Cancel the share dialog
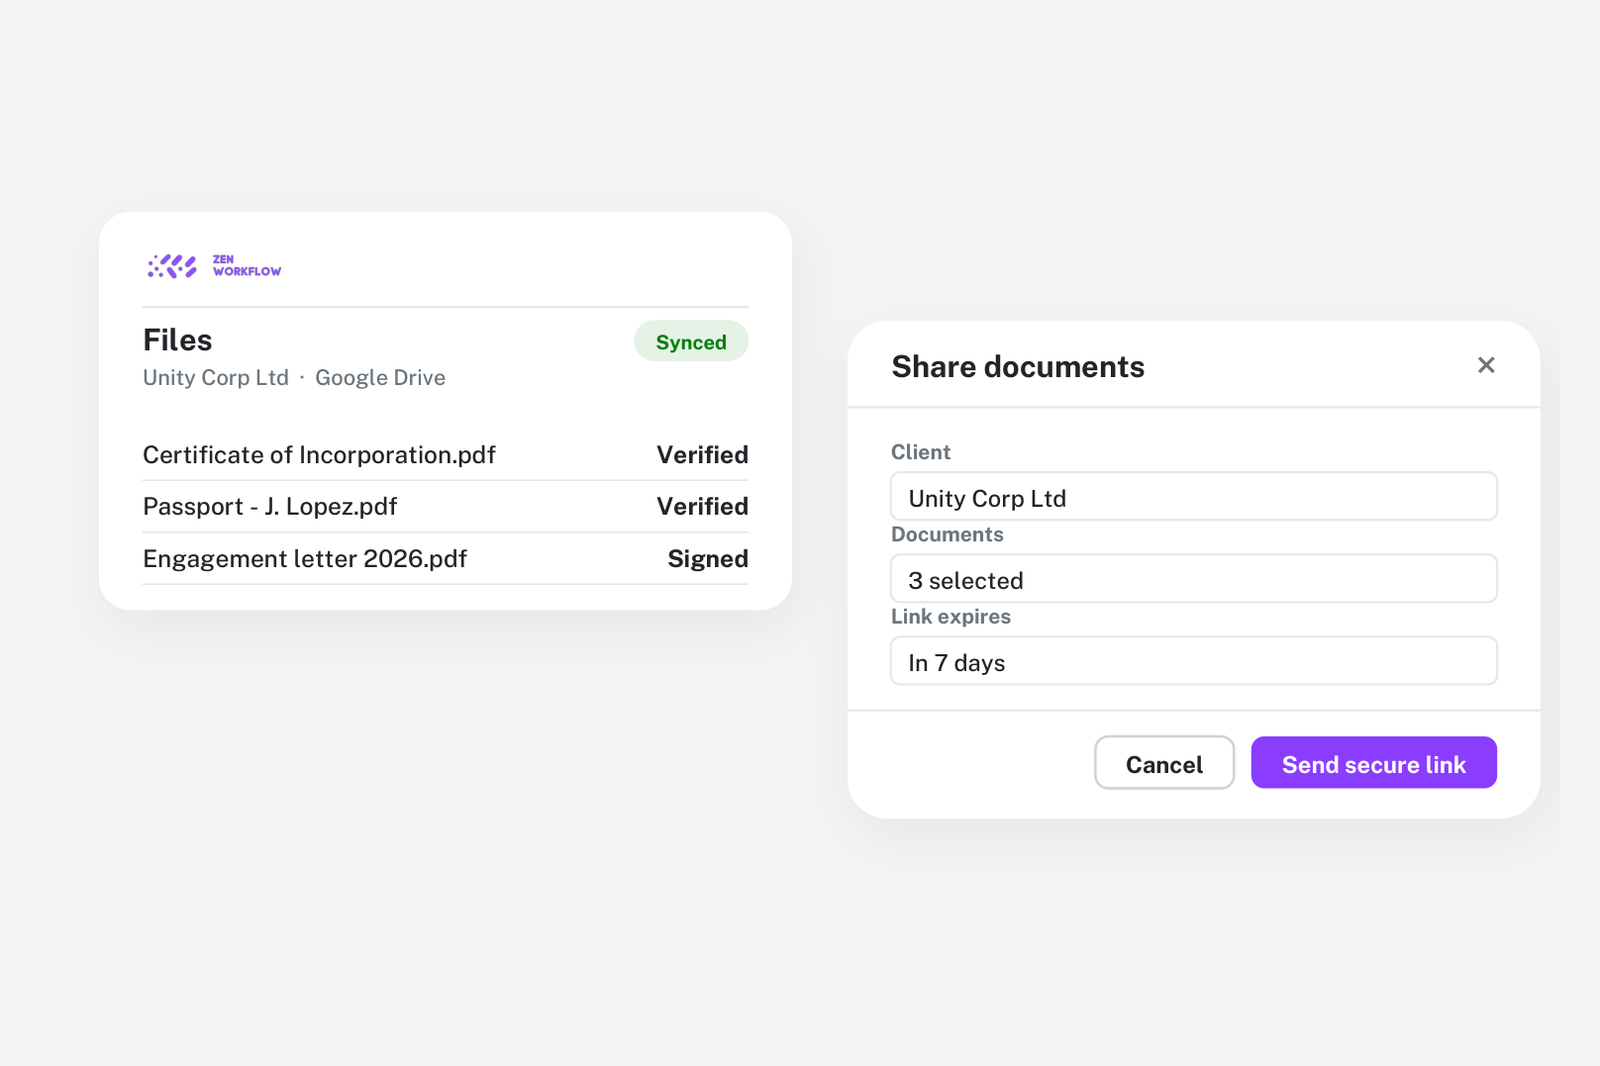This screenshot has width=1600, height=1066. 1164,763
